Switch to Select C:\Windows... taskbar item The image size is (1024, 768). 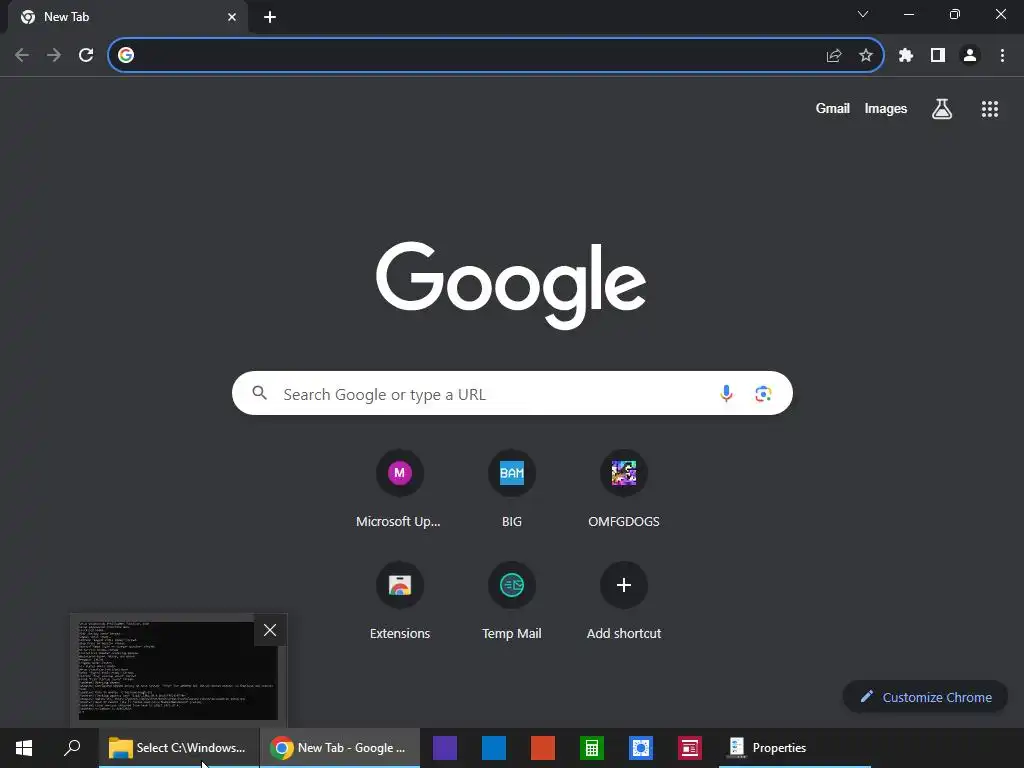(179, 748)
